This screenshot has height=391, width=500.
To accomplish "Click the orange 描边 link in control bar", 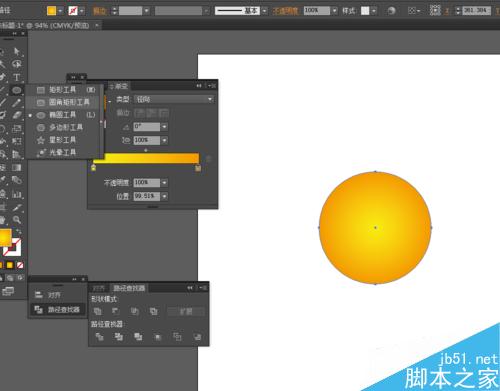I will 100,11.
